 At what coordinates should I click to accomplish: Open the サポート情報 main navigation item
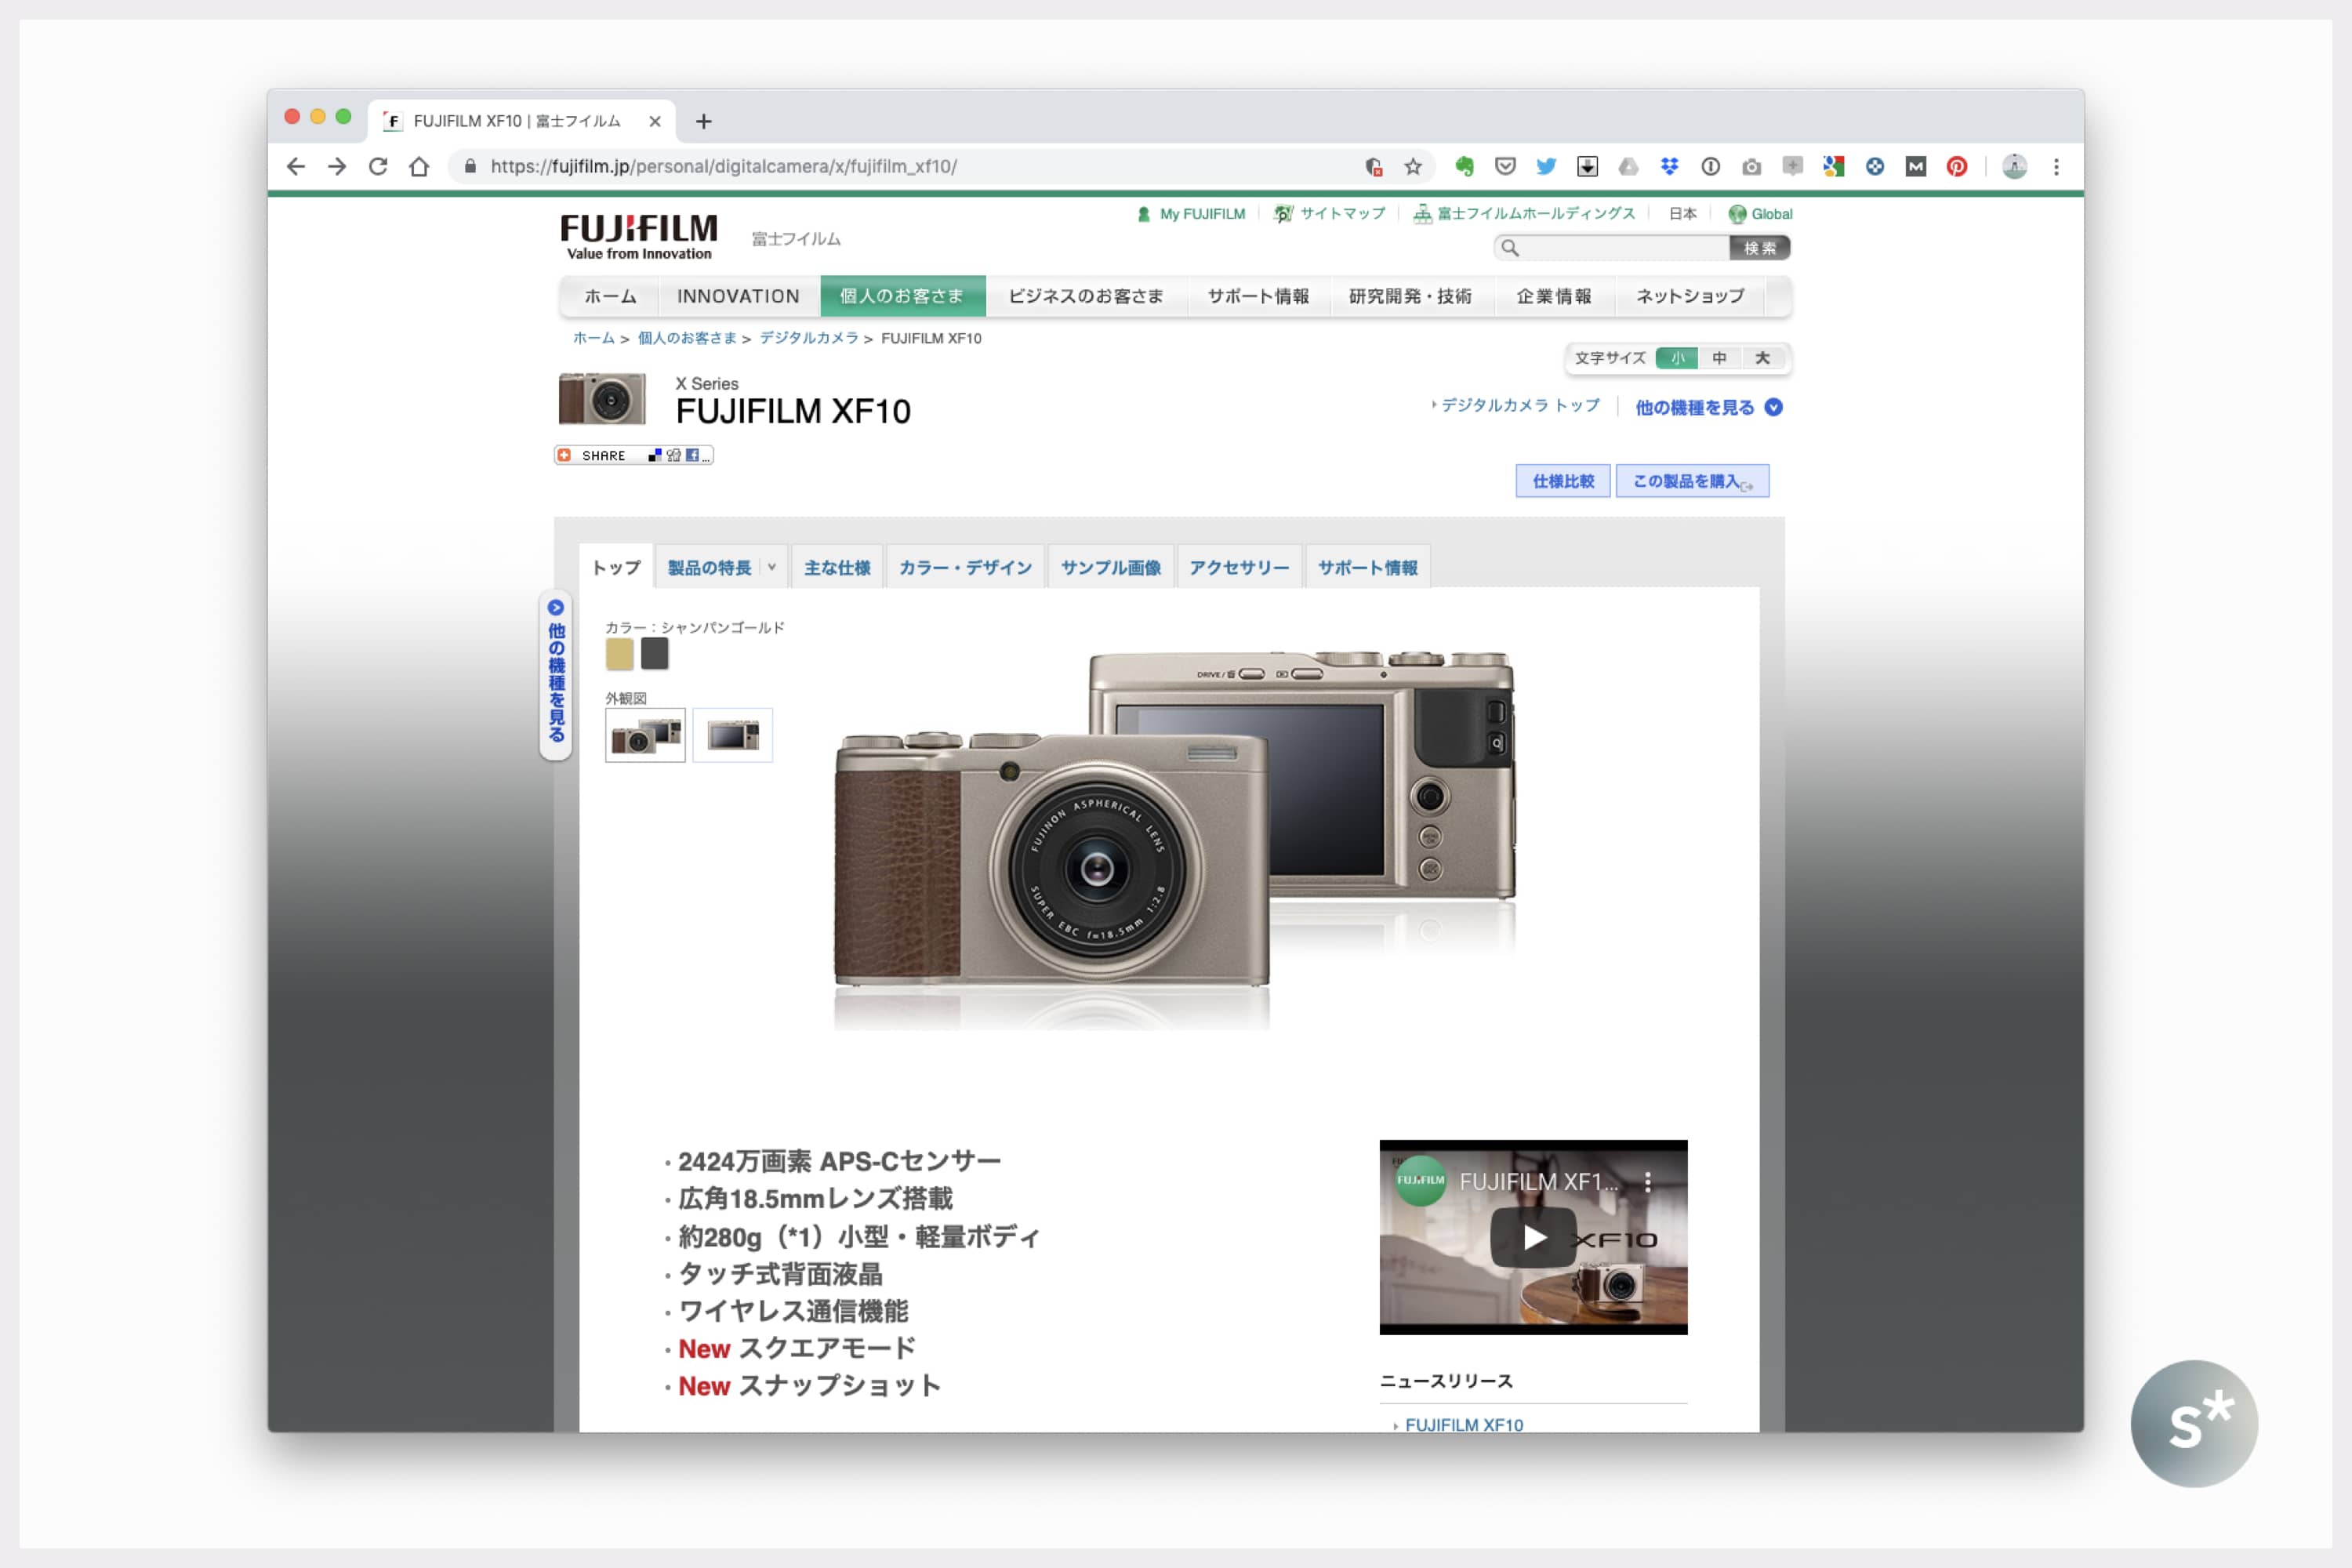pos(1258,296)
